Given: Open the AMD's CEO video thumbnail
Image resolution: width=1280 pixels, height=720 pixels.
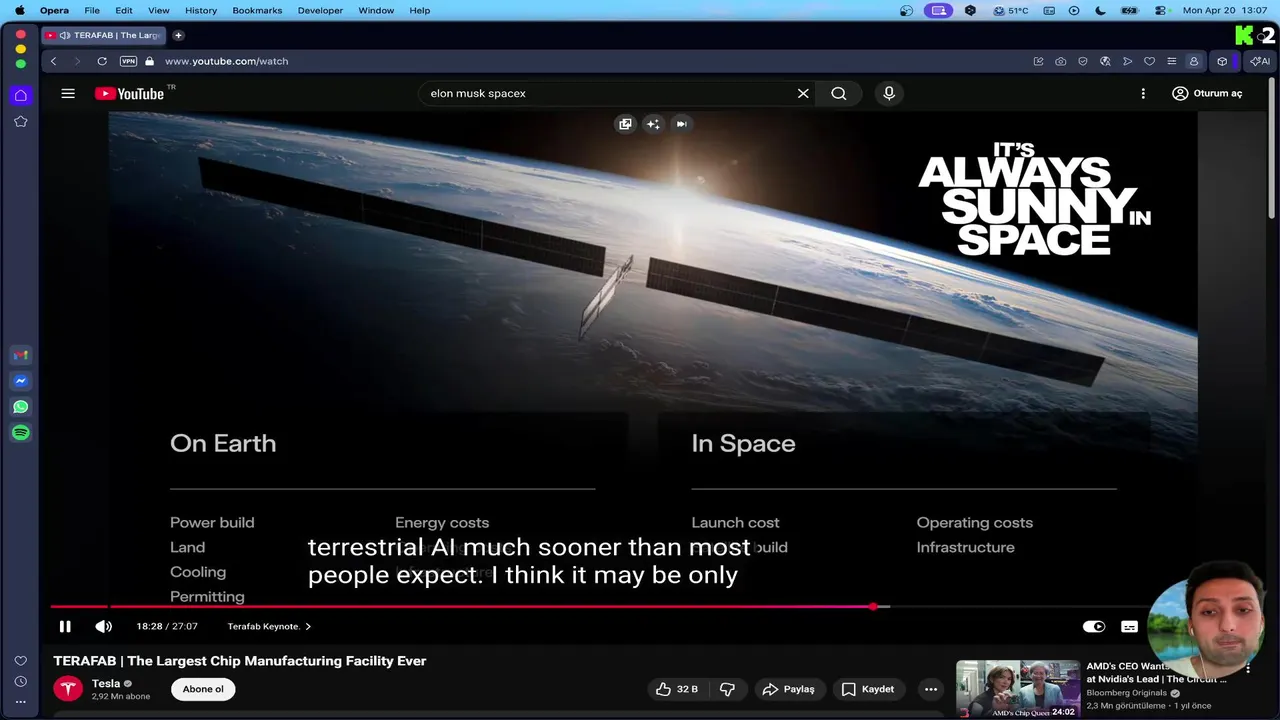Looking at the screenshot, I should [x=1017, y=689].
